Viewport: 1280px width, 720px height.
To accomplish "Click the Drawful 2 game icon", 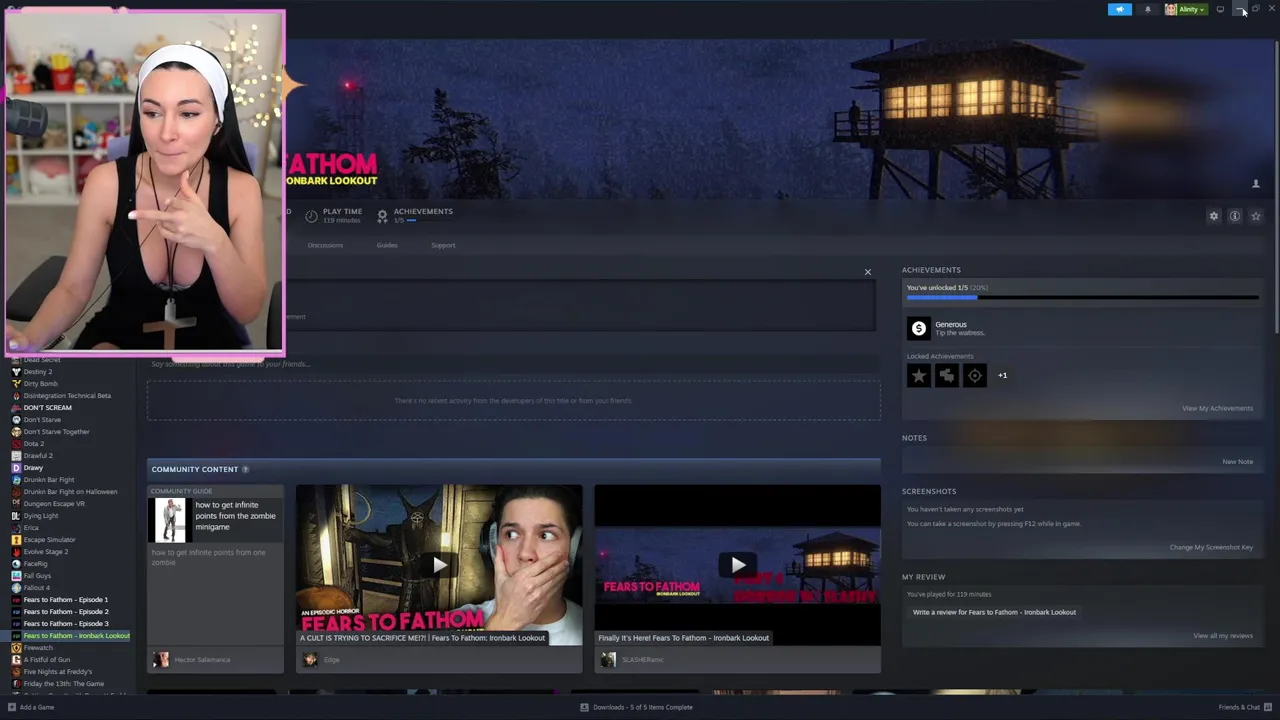I will tap(16, 456).
